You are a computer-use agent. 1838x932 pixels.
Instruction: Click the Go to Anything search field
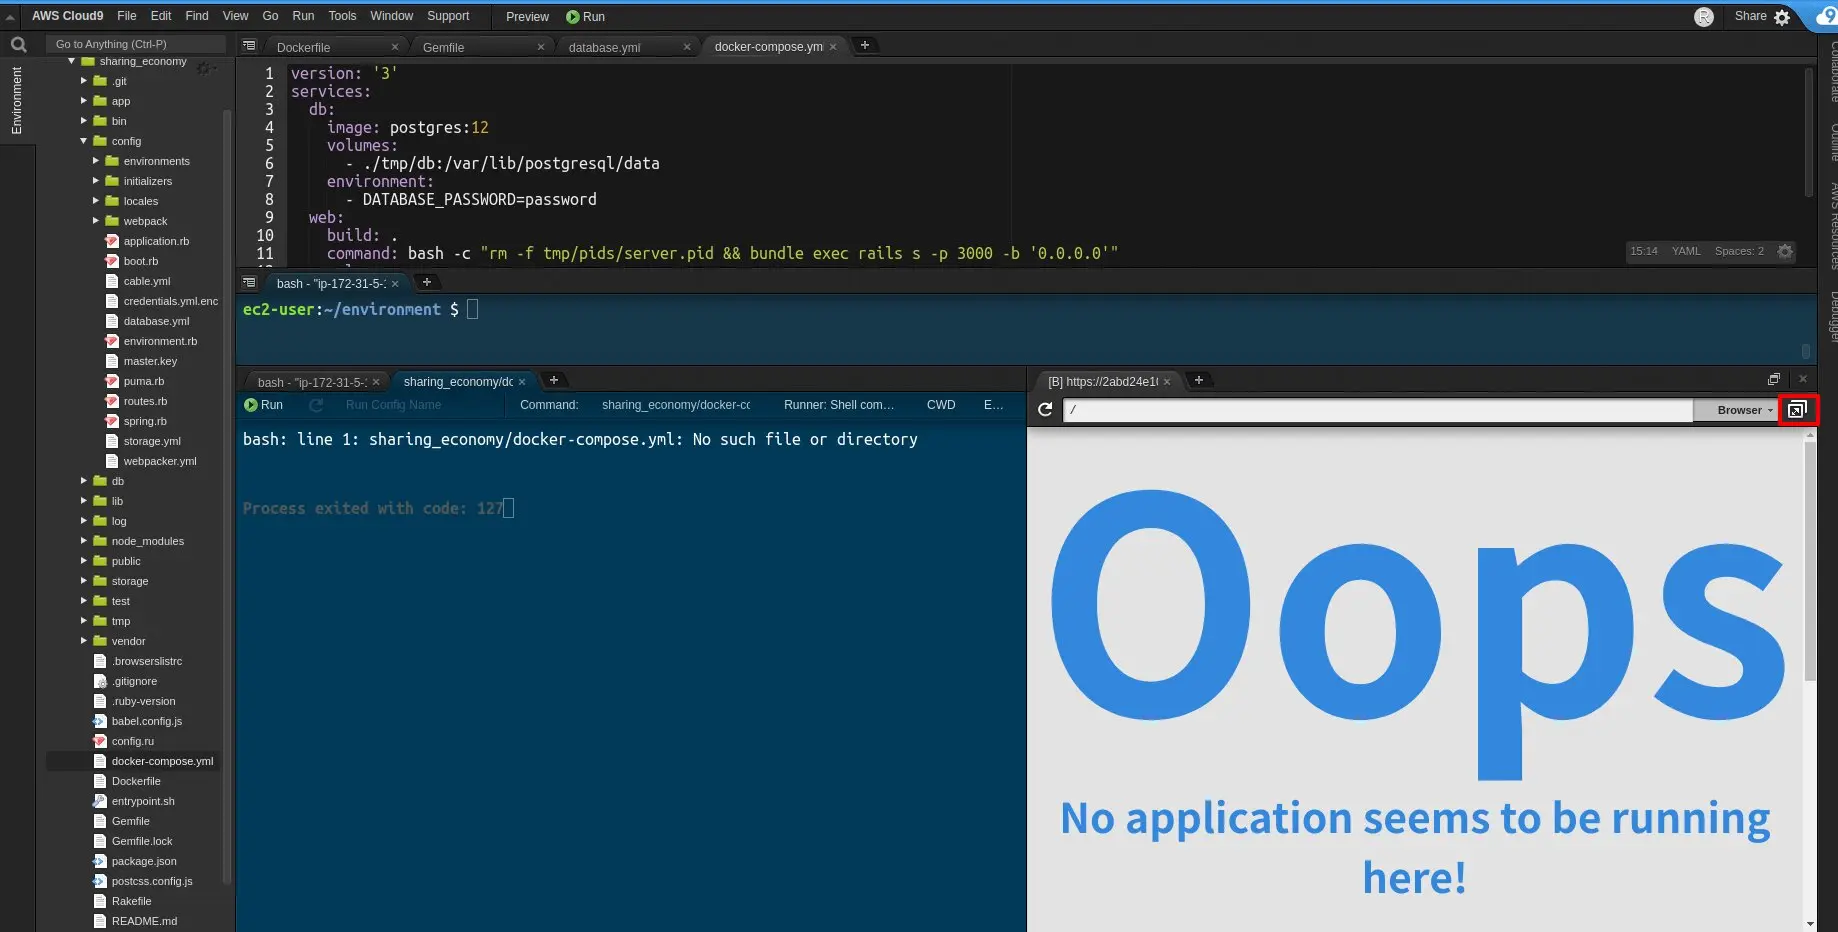tap(136, 44)
